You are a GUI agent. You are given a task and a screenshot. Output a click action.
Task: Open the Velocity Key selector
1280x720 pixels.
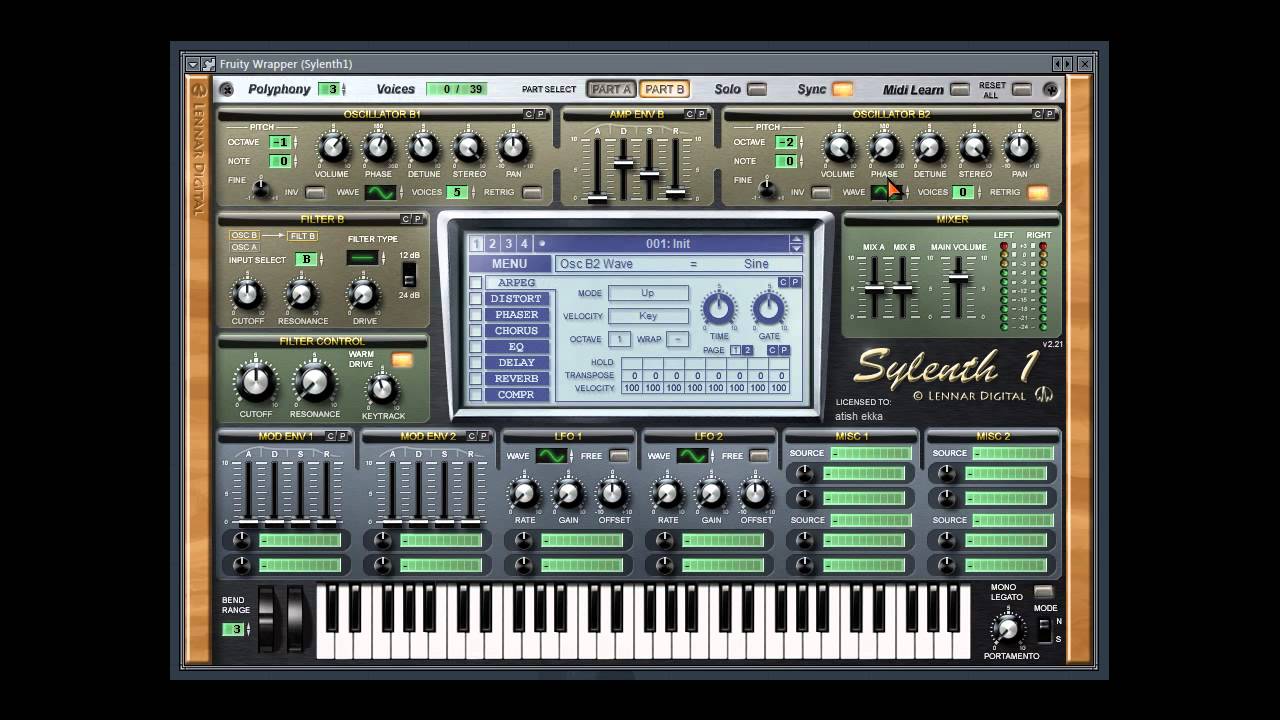click(648, 316)
